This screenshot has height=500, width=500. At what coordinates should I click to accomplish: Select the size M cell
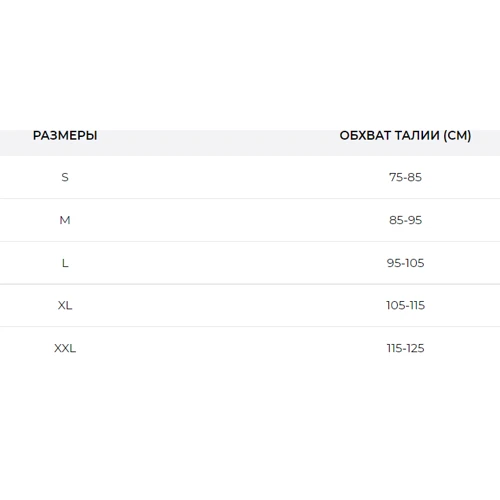click(65, 220)
